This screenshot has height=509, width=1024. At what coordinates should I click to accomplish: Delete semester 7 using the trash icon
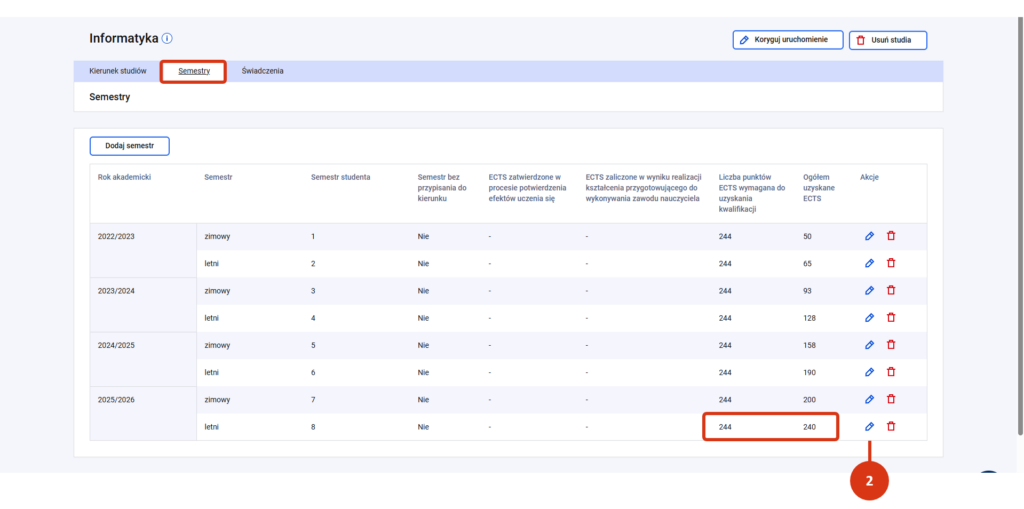coord(891,399)
